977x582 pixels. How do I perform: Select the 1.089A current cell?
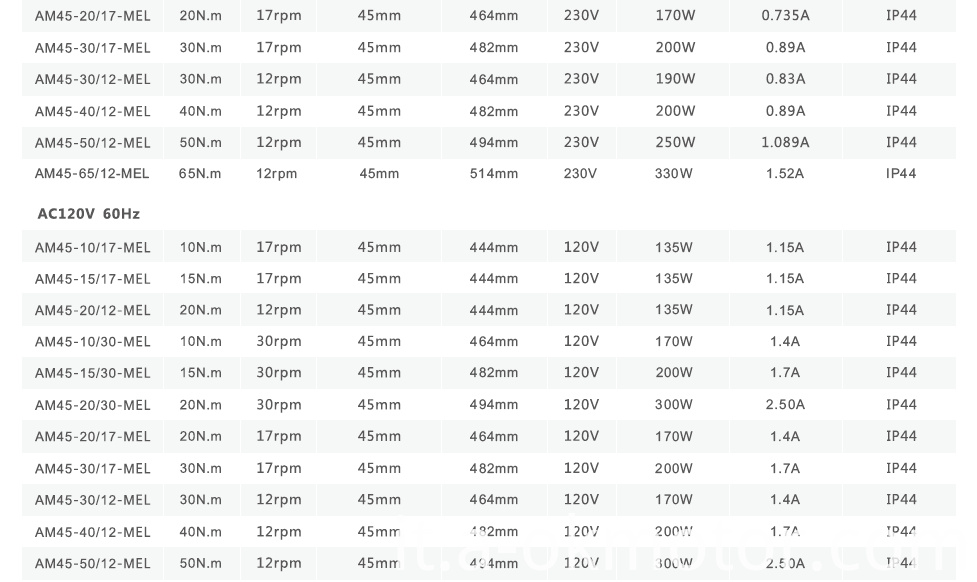click(785, 142)
